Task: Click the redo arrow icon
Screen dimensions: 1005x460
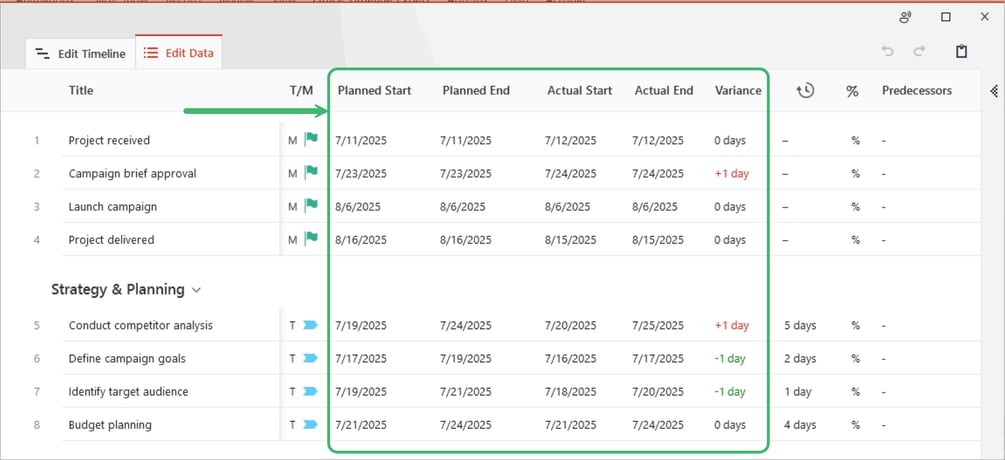Action: pos(919,51)
